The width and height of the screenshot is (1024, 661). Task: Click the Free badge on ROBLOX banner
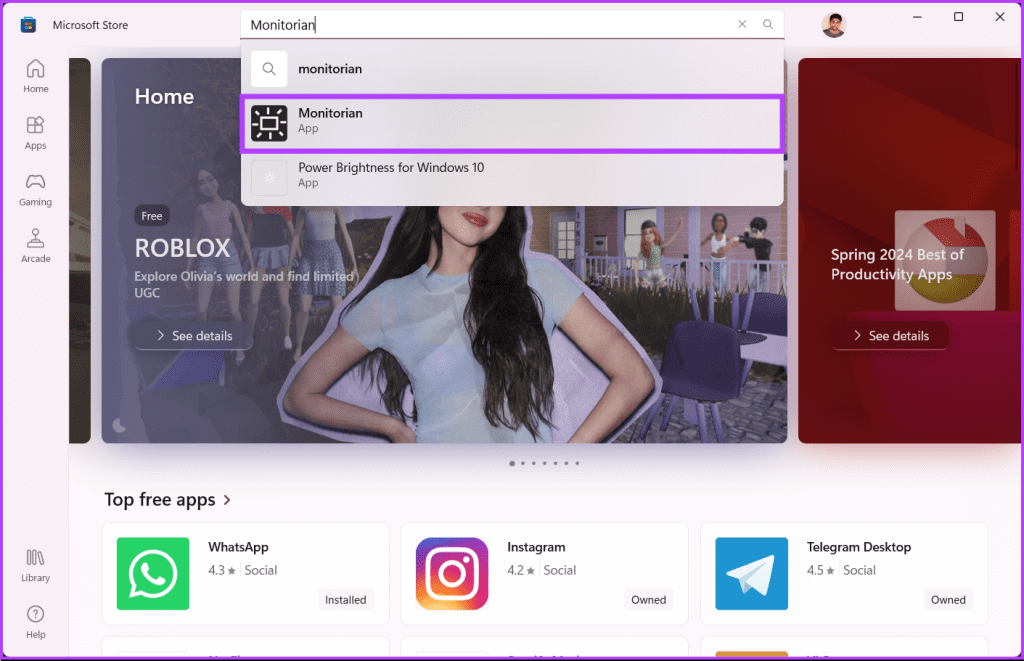click(x=152, y=216)
